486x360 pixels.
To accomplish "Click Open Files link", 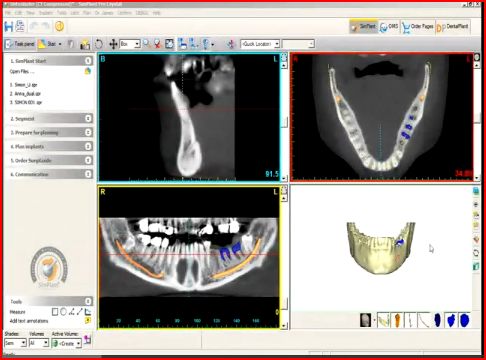I will click(x=22, y=71).
